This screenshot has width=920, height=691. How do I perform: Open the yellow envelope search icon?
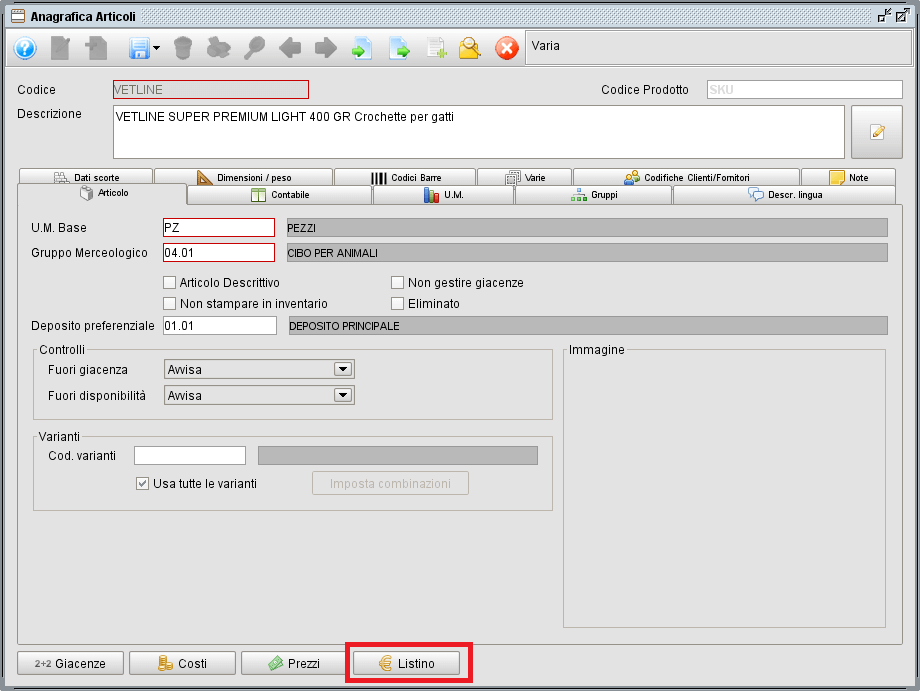click(469, 47)
